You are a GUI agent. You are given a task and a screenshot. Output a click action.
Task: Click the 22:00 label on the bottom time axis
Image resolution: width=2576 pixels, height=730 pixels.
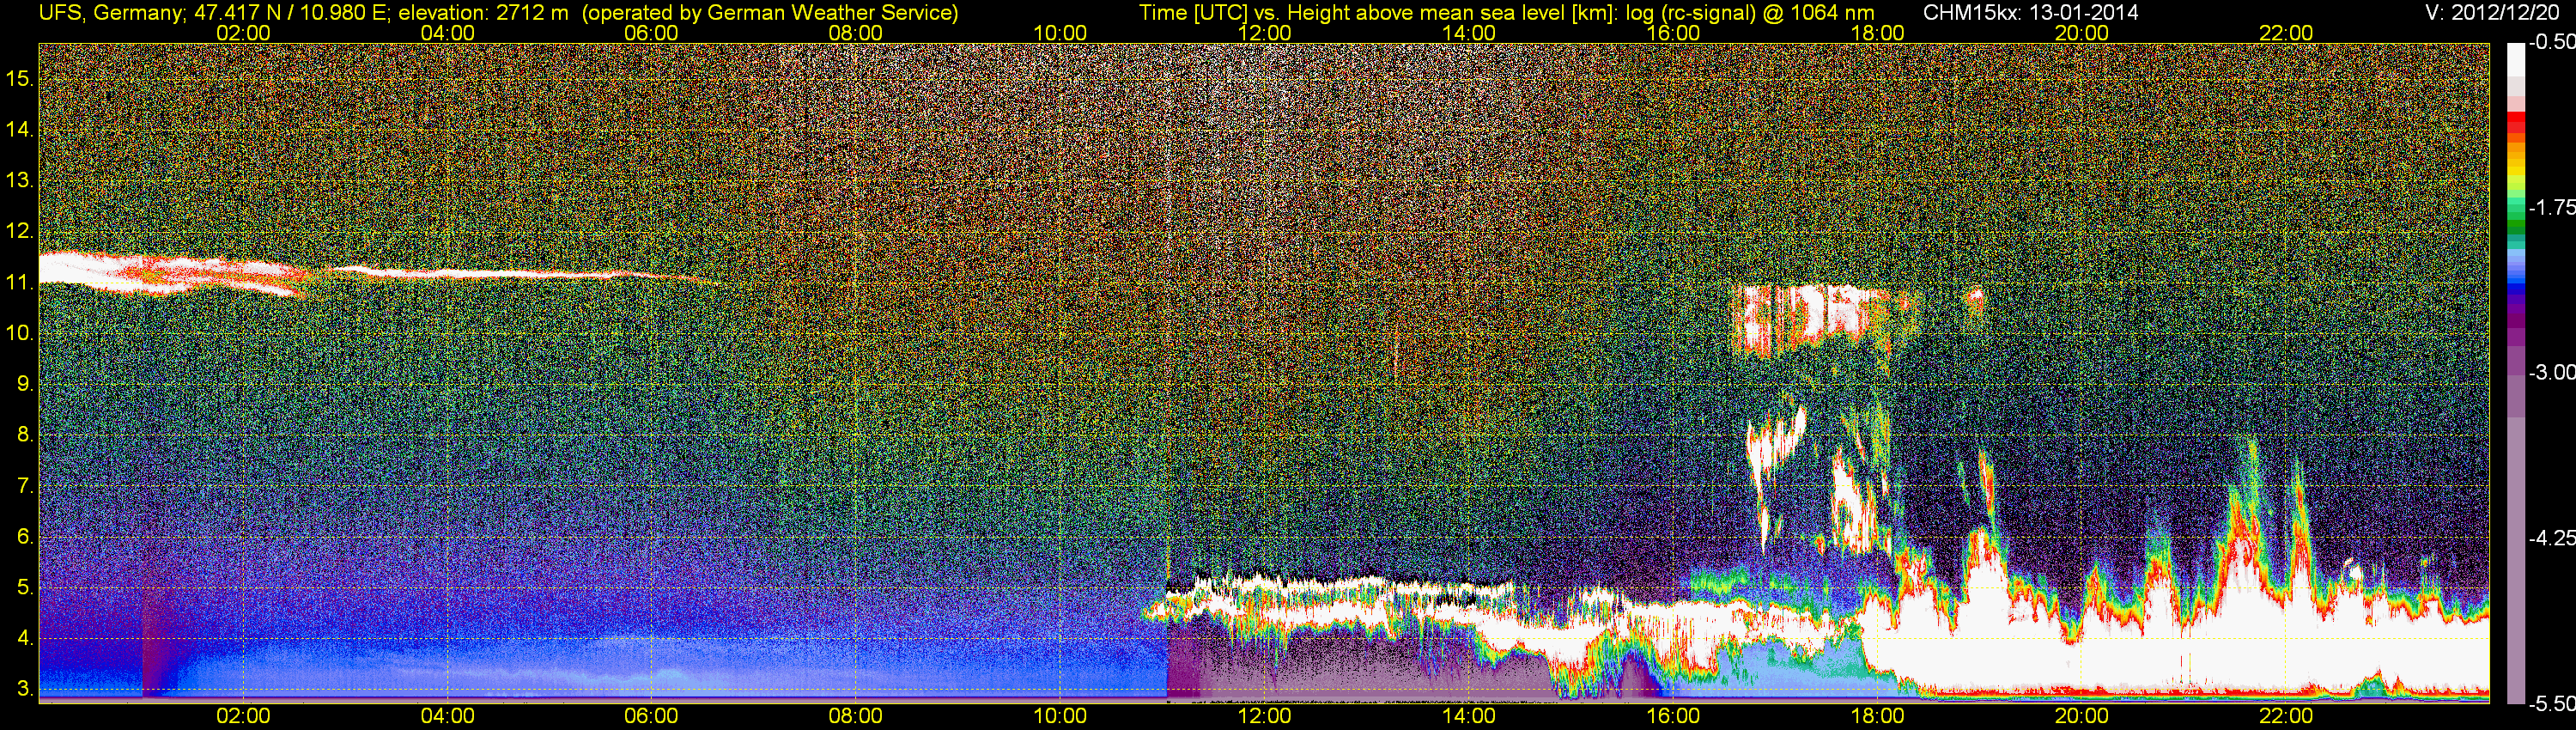(2286, 717)
